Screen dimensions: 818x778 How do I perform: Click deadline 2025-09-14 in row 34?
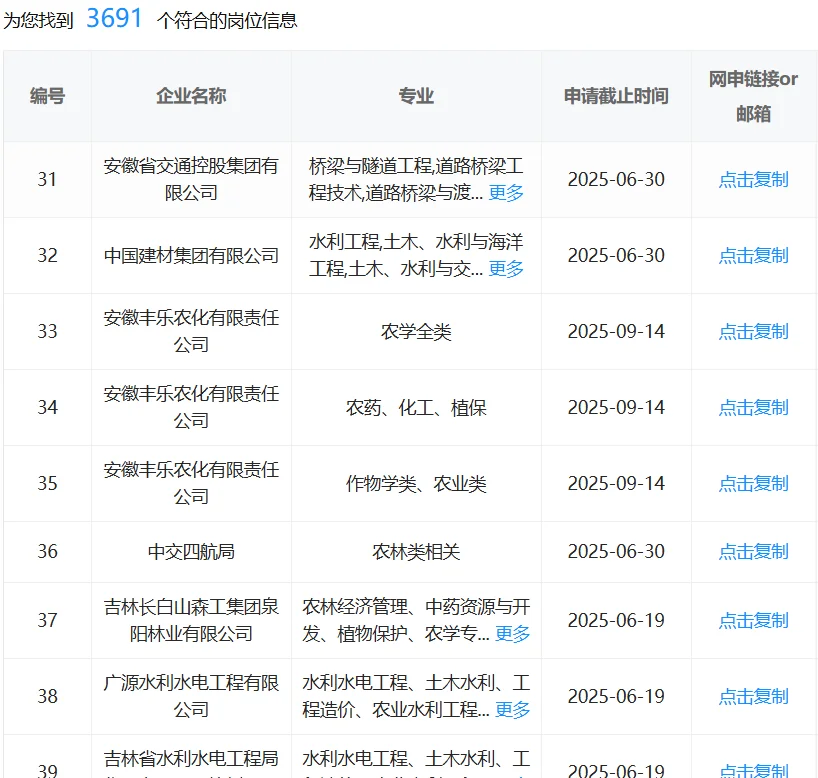[x=616, y=408]
